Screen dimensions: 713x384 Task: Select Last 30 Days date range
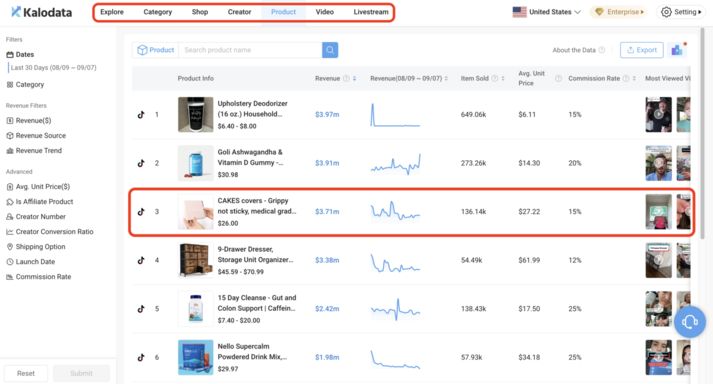[53, 67]
